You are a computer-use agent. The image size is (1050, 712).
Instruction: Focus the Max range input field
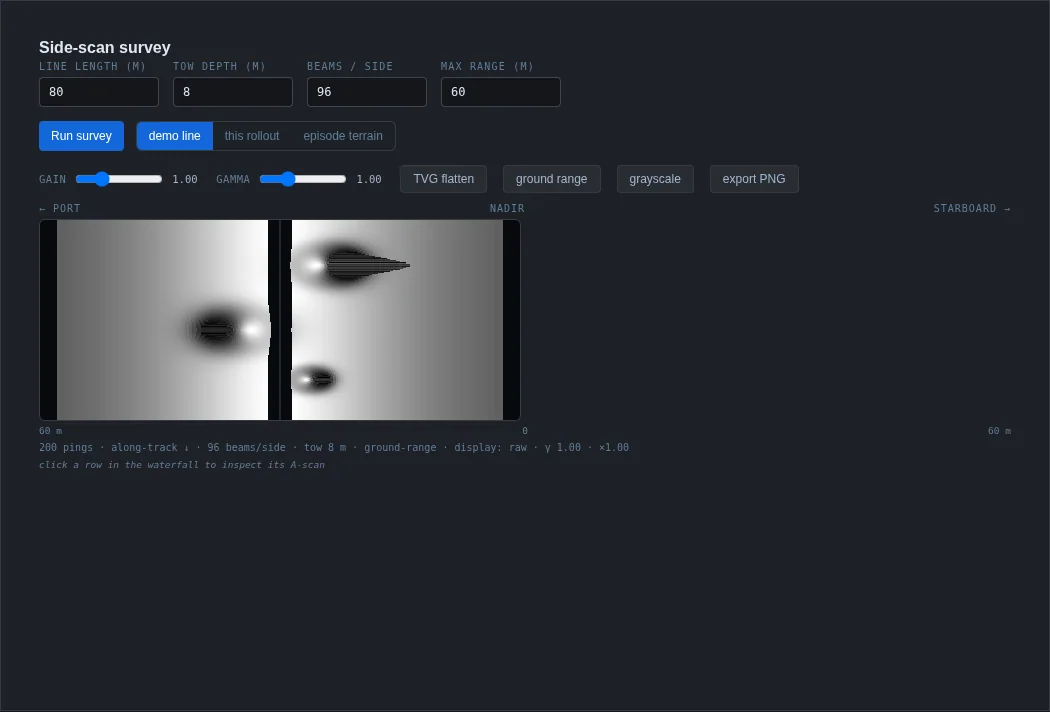click(x=501, y=92)
